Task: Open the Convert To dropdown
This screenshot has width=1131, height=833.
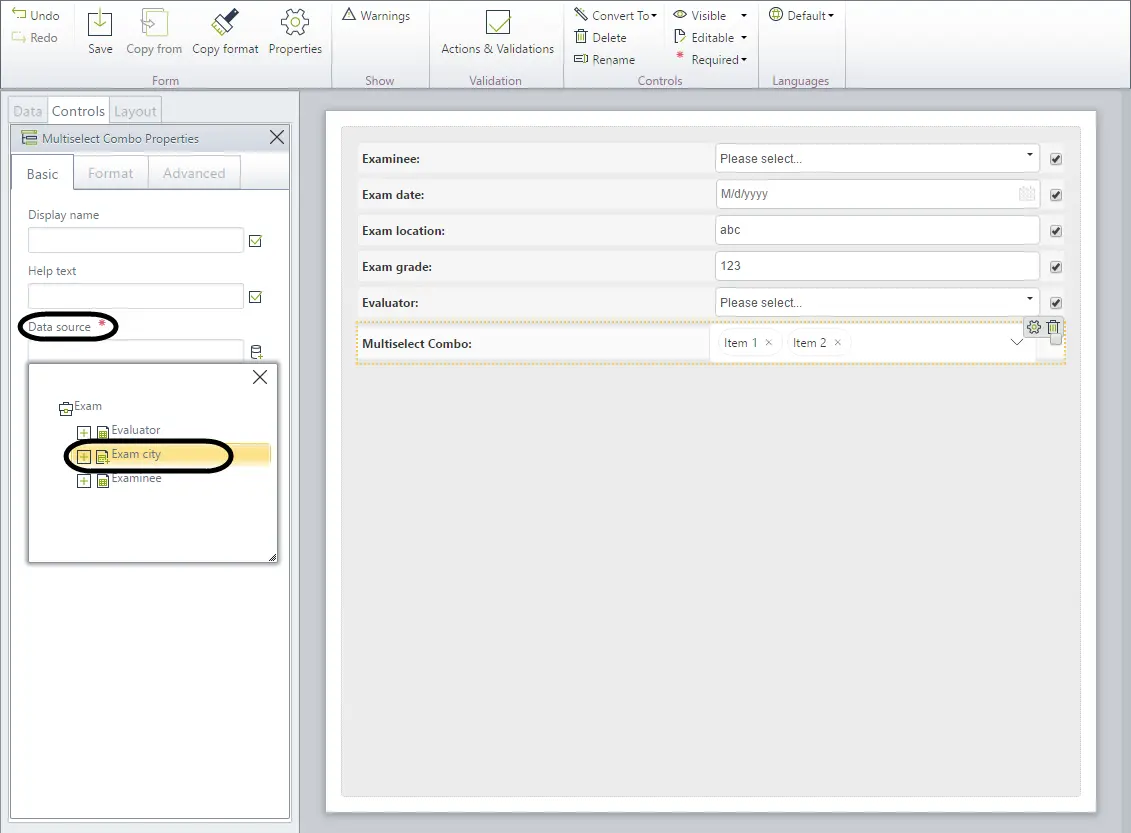Action: (x=616, y=15)
